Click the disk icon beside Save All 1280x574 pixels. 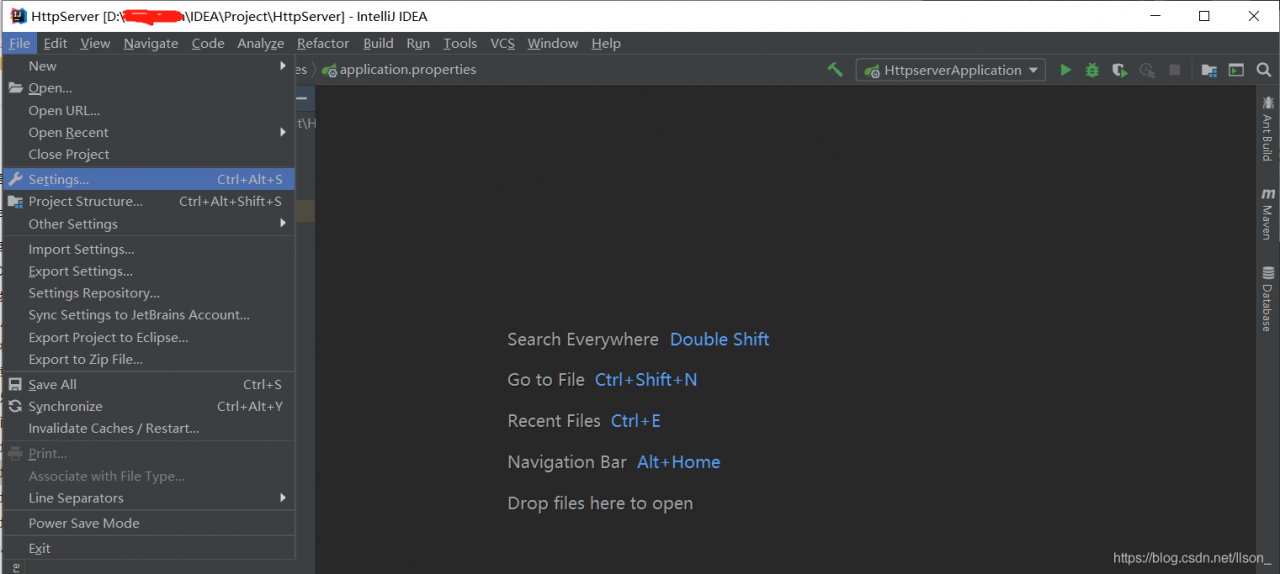(x=15, y=384)
